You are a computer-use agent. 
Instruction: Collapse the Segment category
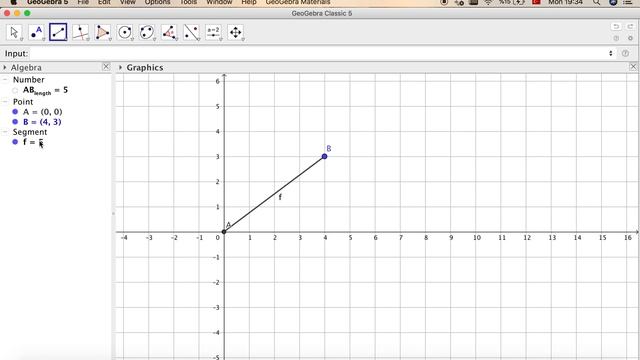tap(5, 132)
